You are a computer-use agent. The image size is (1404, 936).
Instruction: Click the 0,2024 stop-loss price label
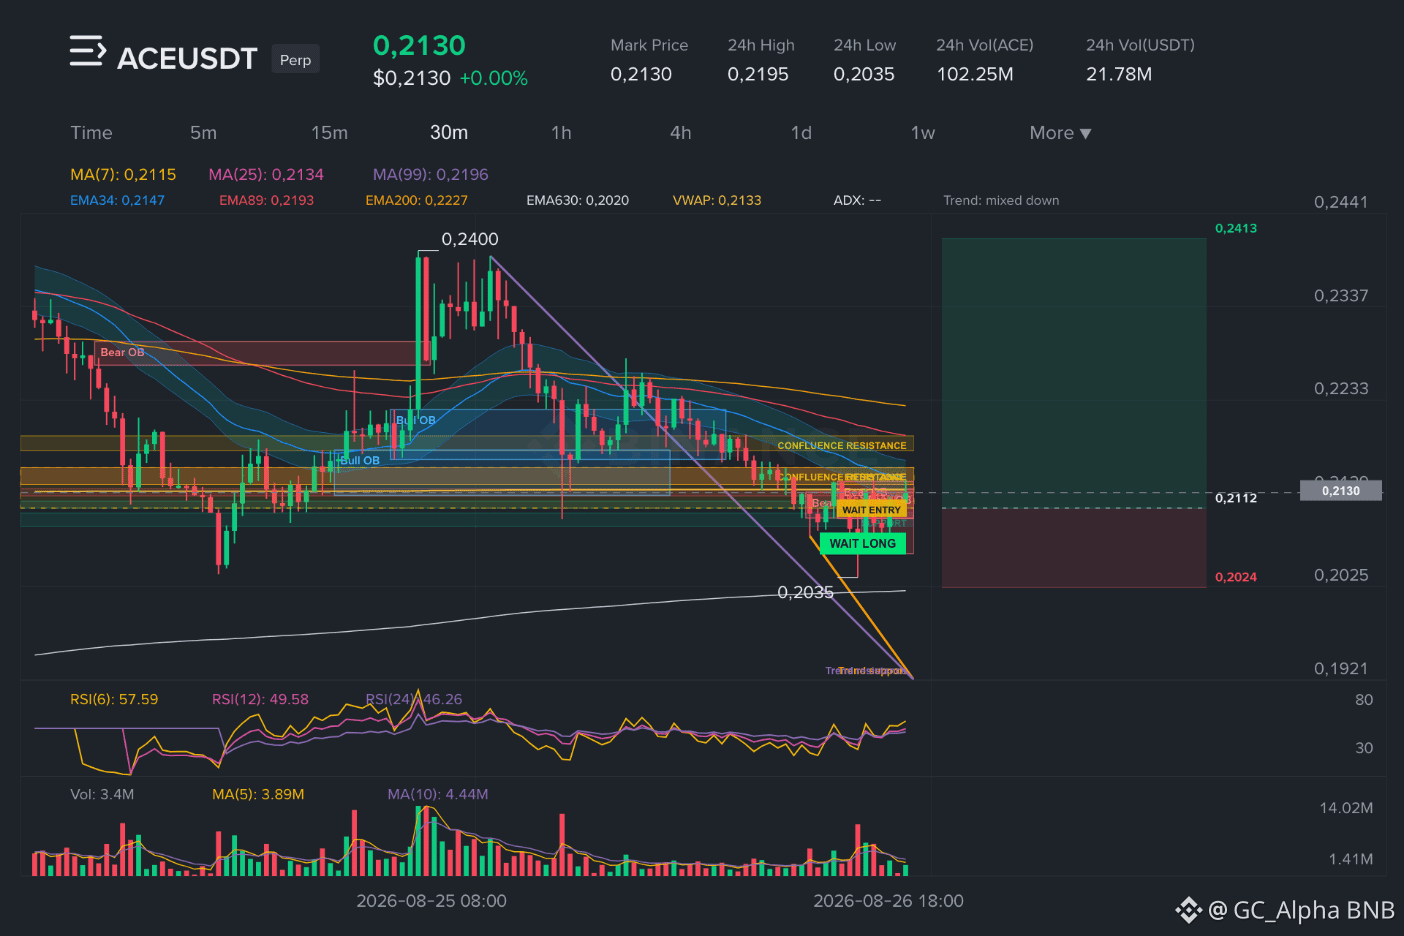[x=1236, y=577]
